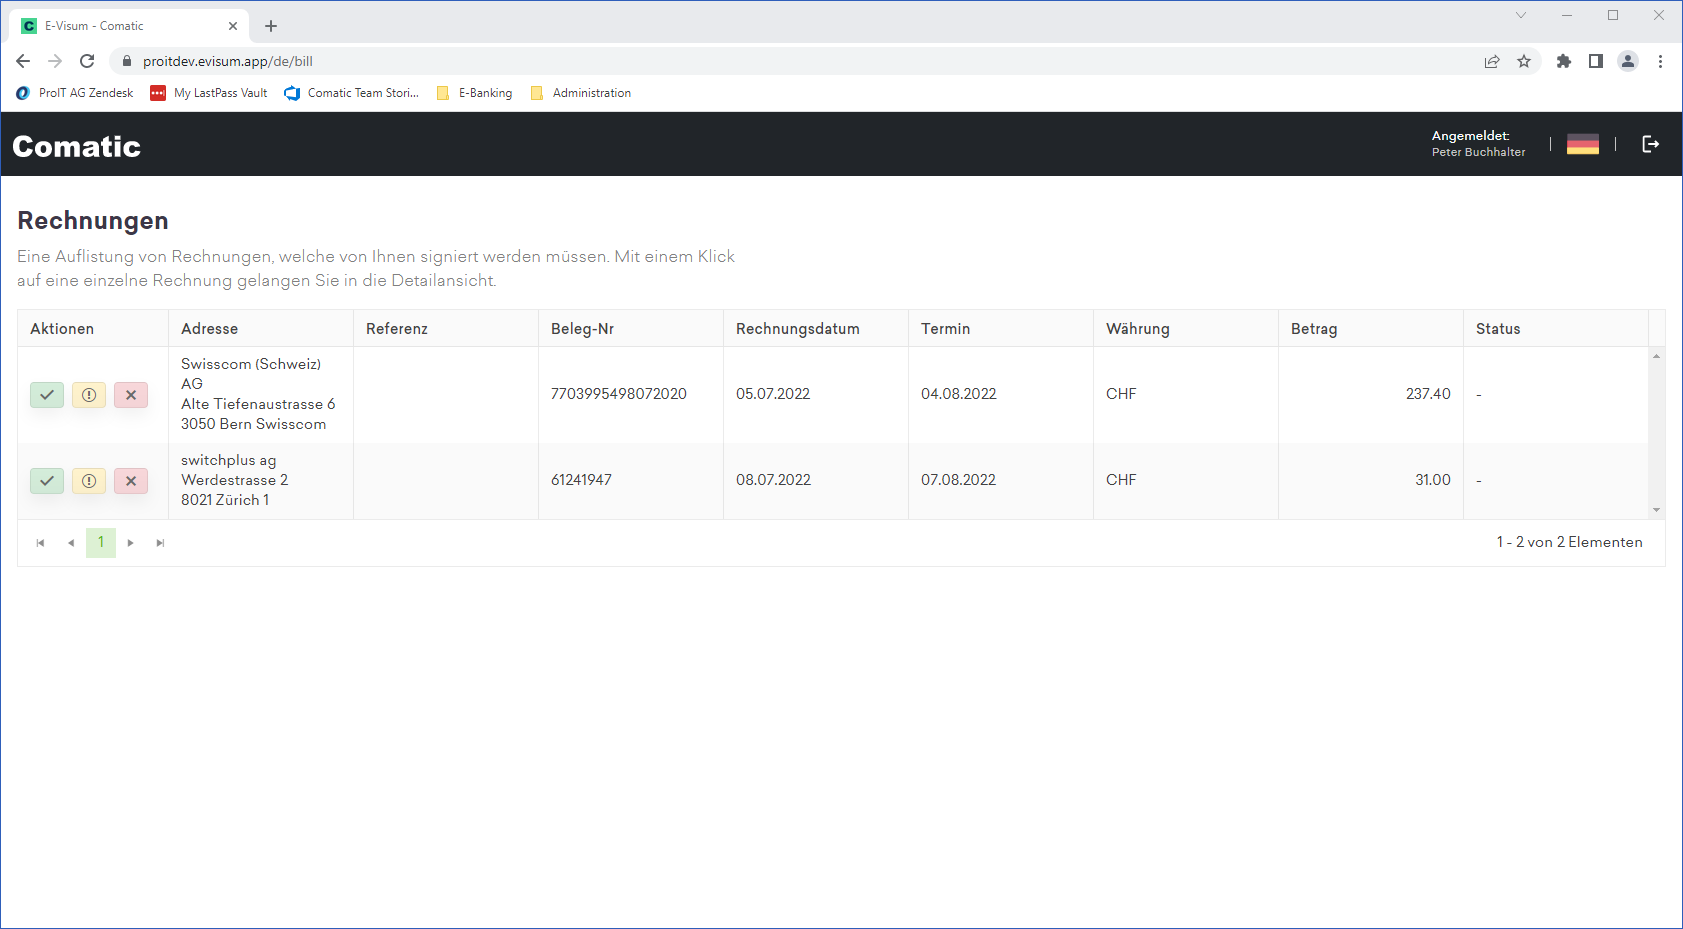Approve the switchplus ag invoice with green checkmark
The image size is (1683, 929).
coord(47,481)
